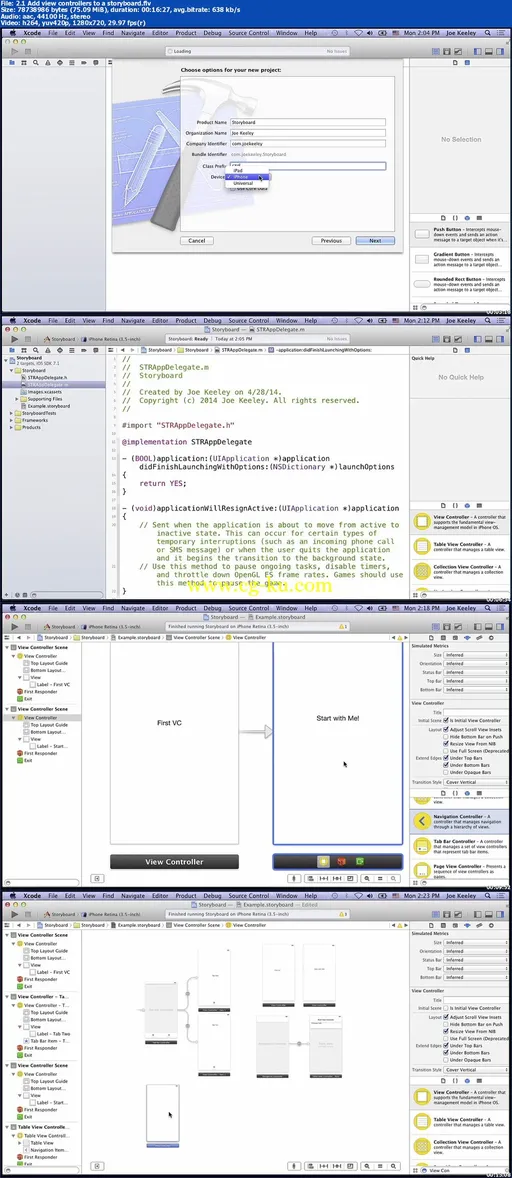Open Debug menu in 2:23 PM menu bar

click(x=212, y=896)
